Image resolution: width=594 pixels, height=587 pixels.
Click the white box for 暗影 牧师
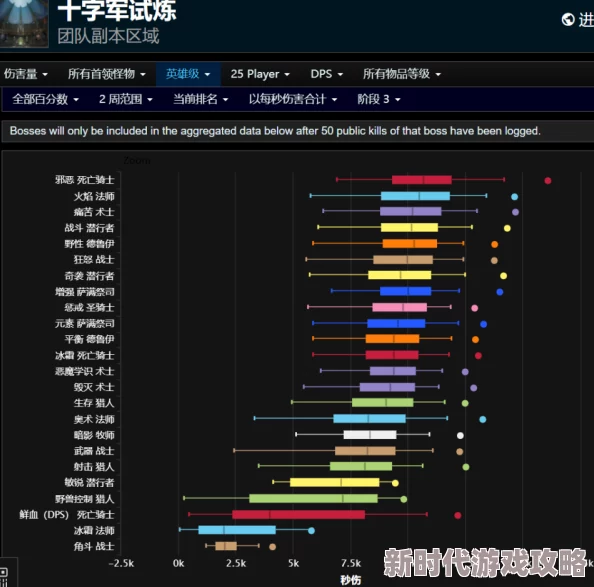[370, 435]
